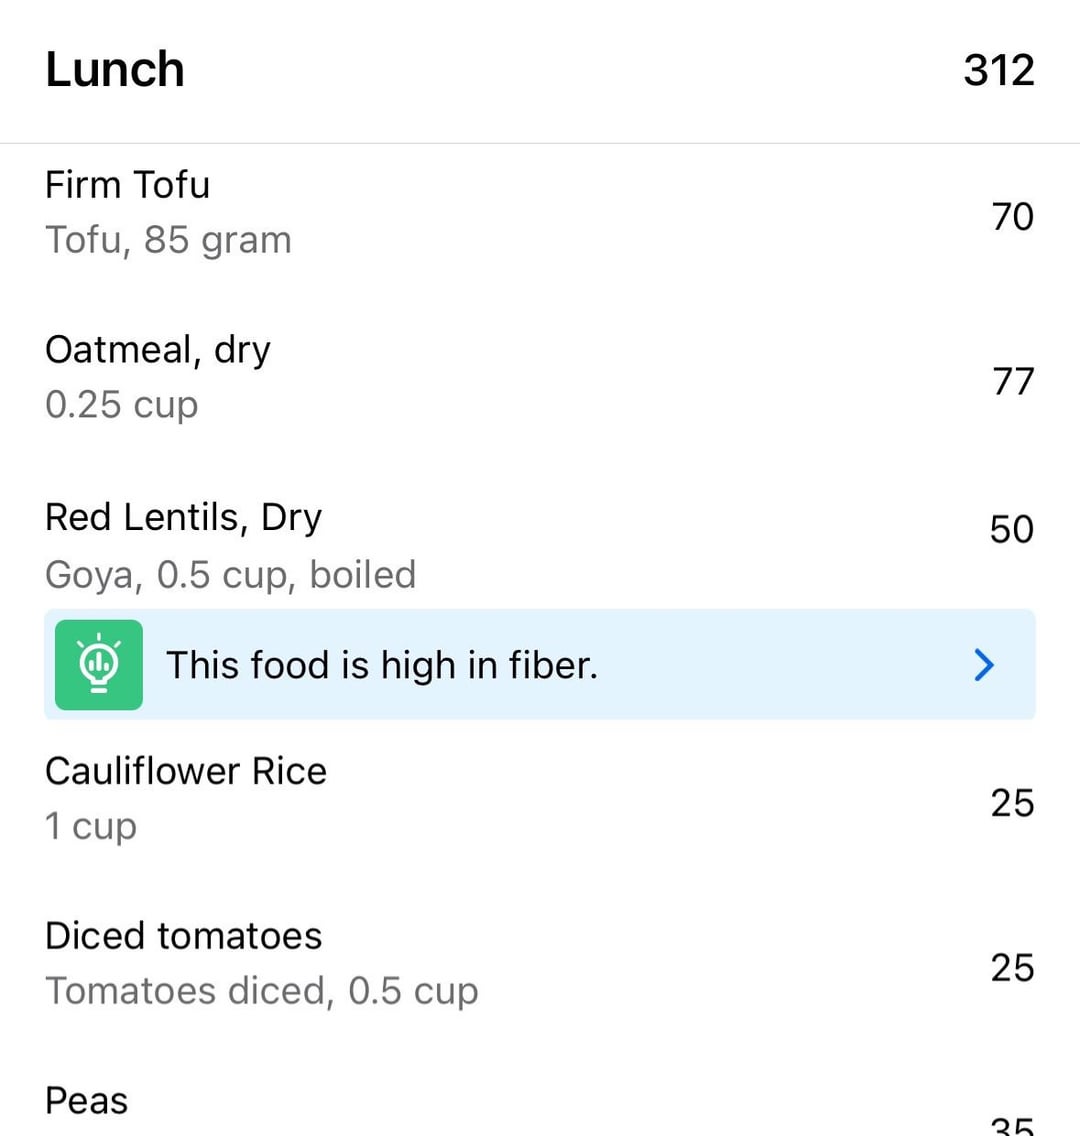Open the "Oatmeal, dry" food entry
This screenshot has height=1136, width=1080.
[158, 350]
